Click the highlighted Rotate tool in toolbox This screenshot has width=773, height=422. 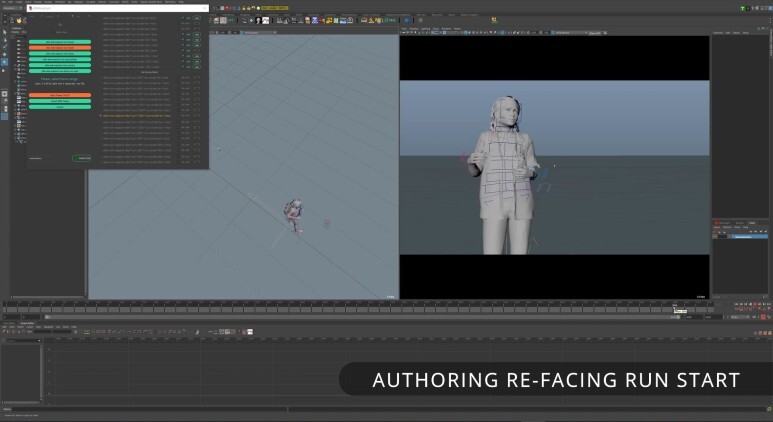coord(4,62)
